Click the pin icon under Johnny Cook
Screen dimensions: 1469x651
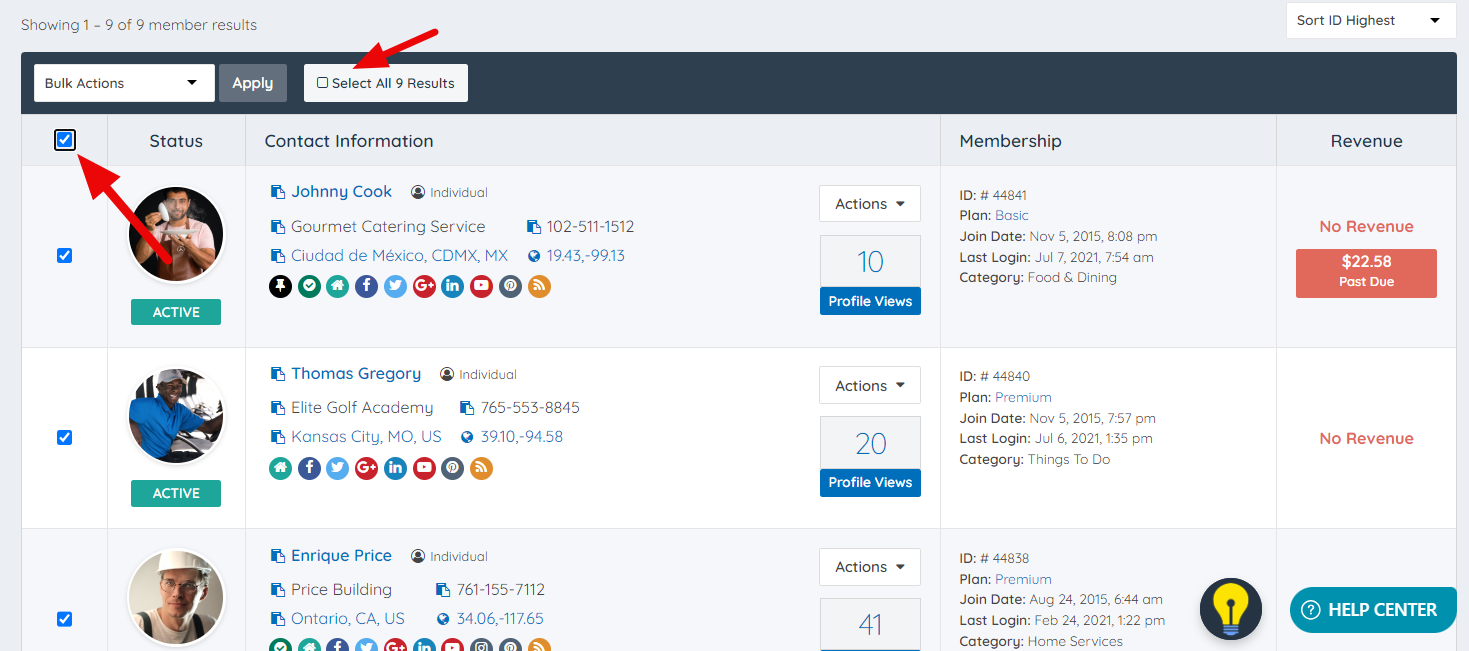(281, 286)
